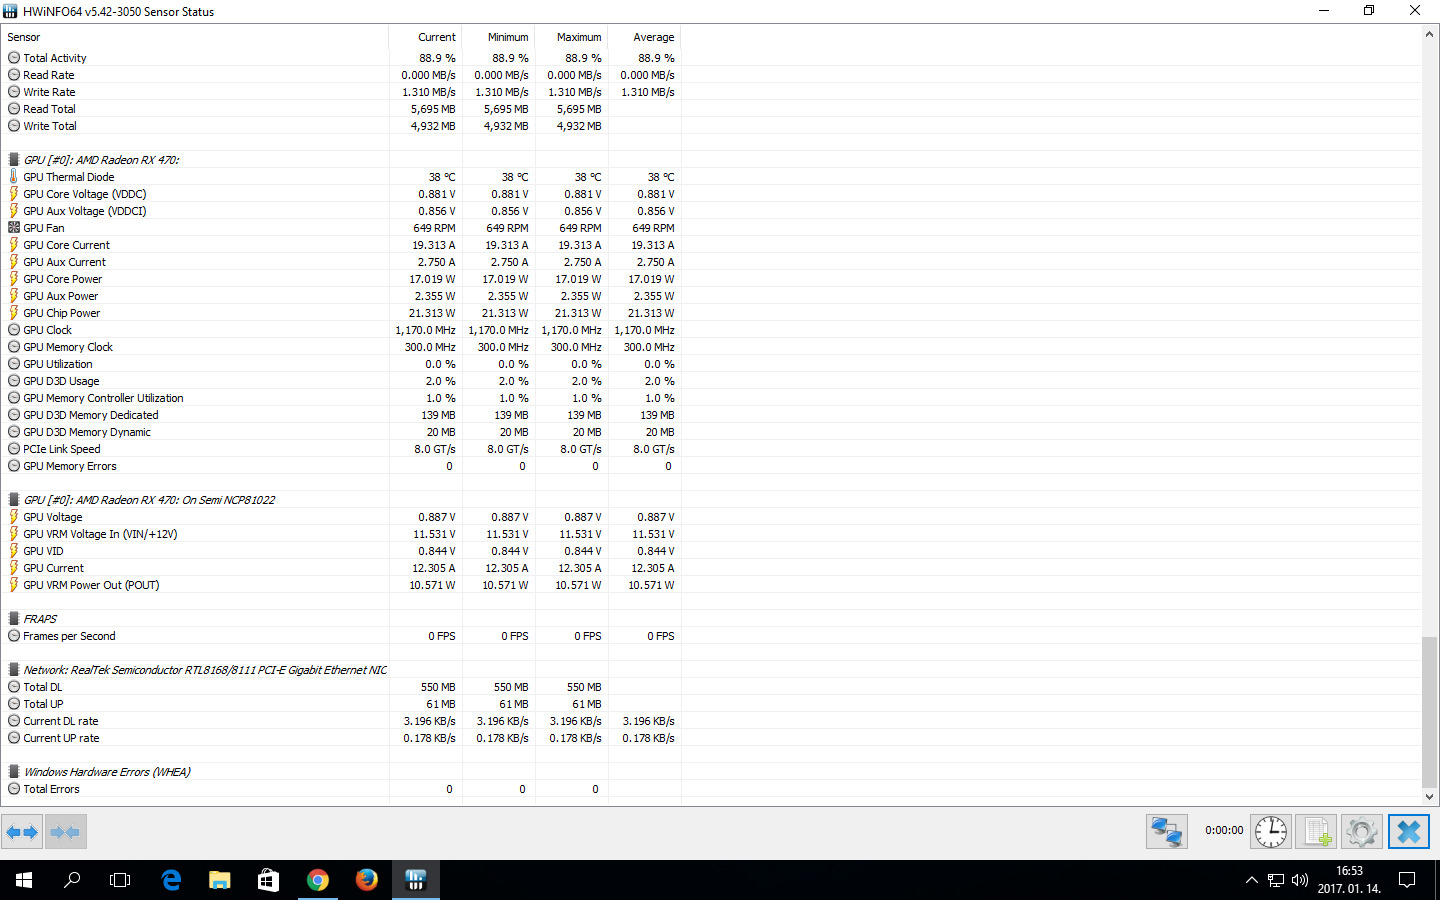Click the GPU Core Voltage lightning icon
This screenshot has width=1440, height=900.
pyautogui.click(x=14, y=194)
